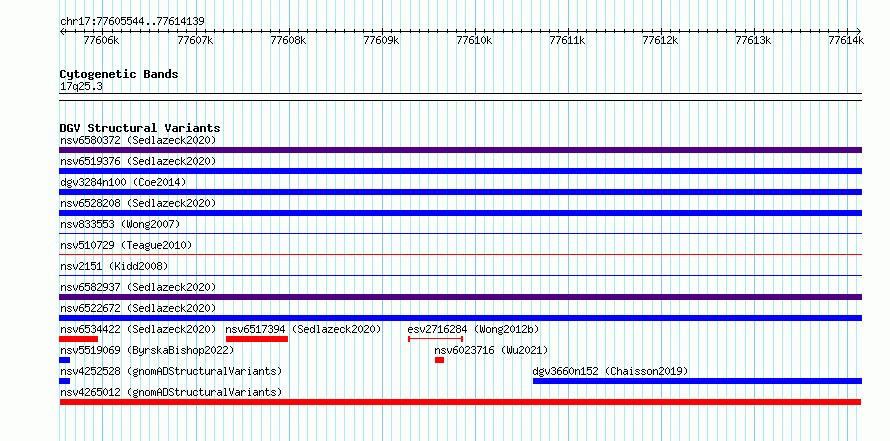Viewport: 890px width, 441px height.
Task: Select the small blue bar under nsv5519069
Action: [64, 360]
